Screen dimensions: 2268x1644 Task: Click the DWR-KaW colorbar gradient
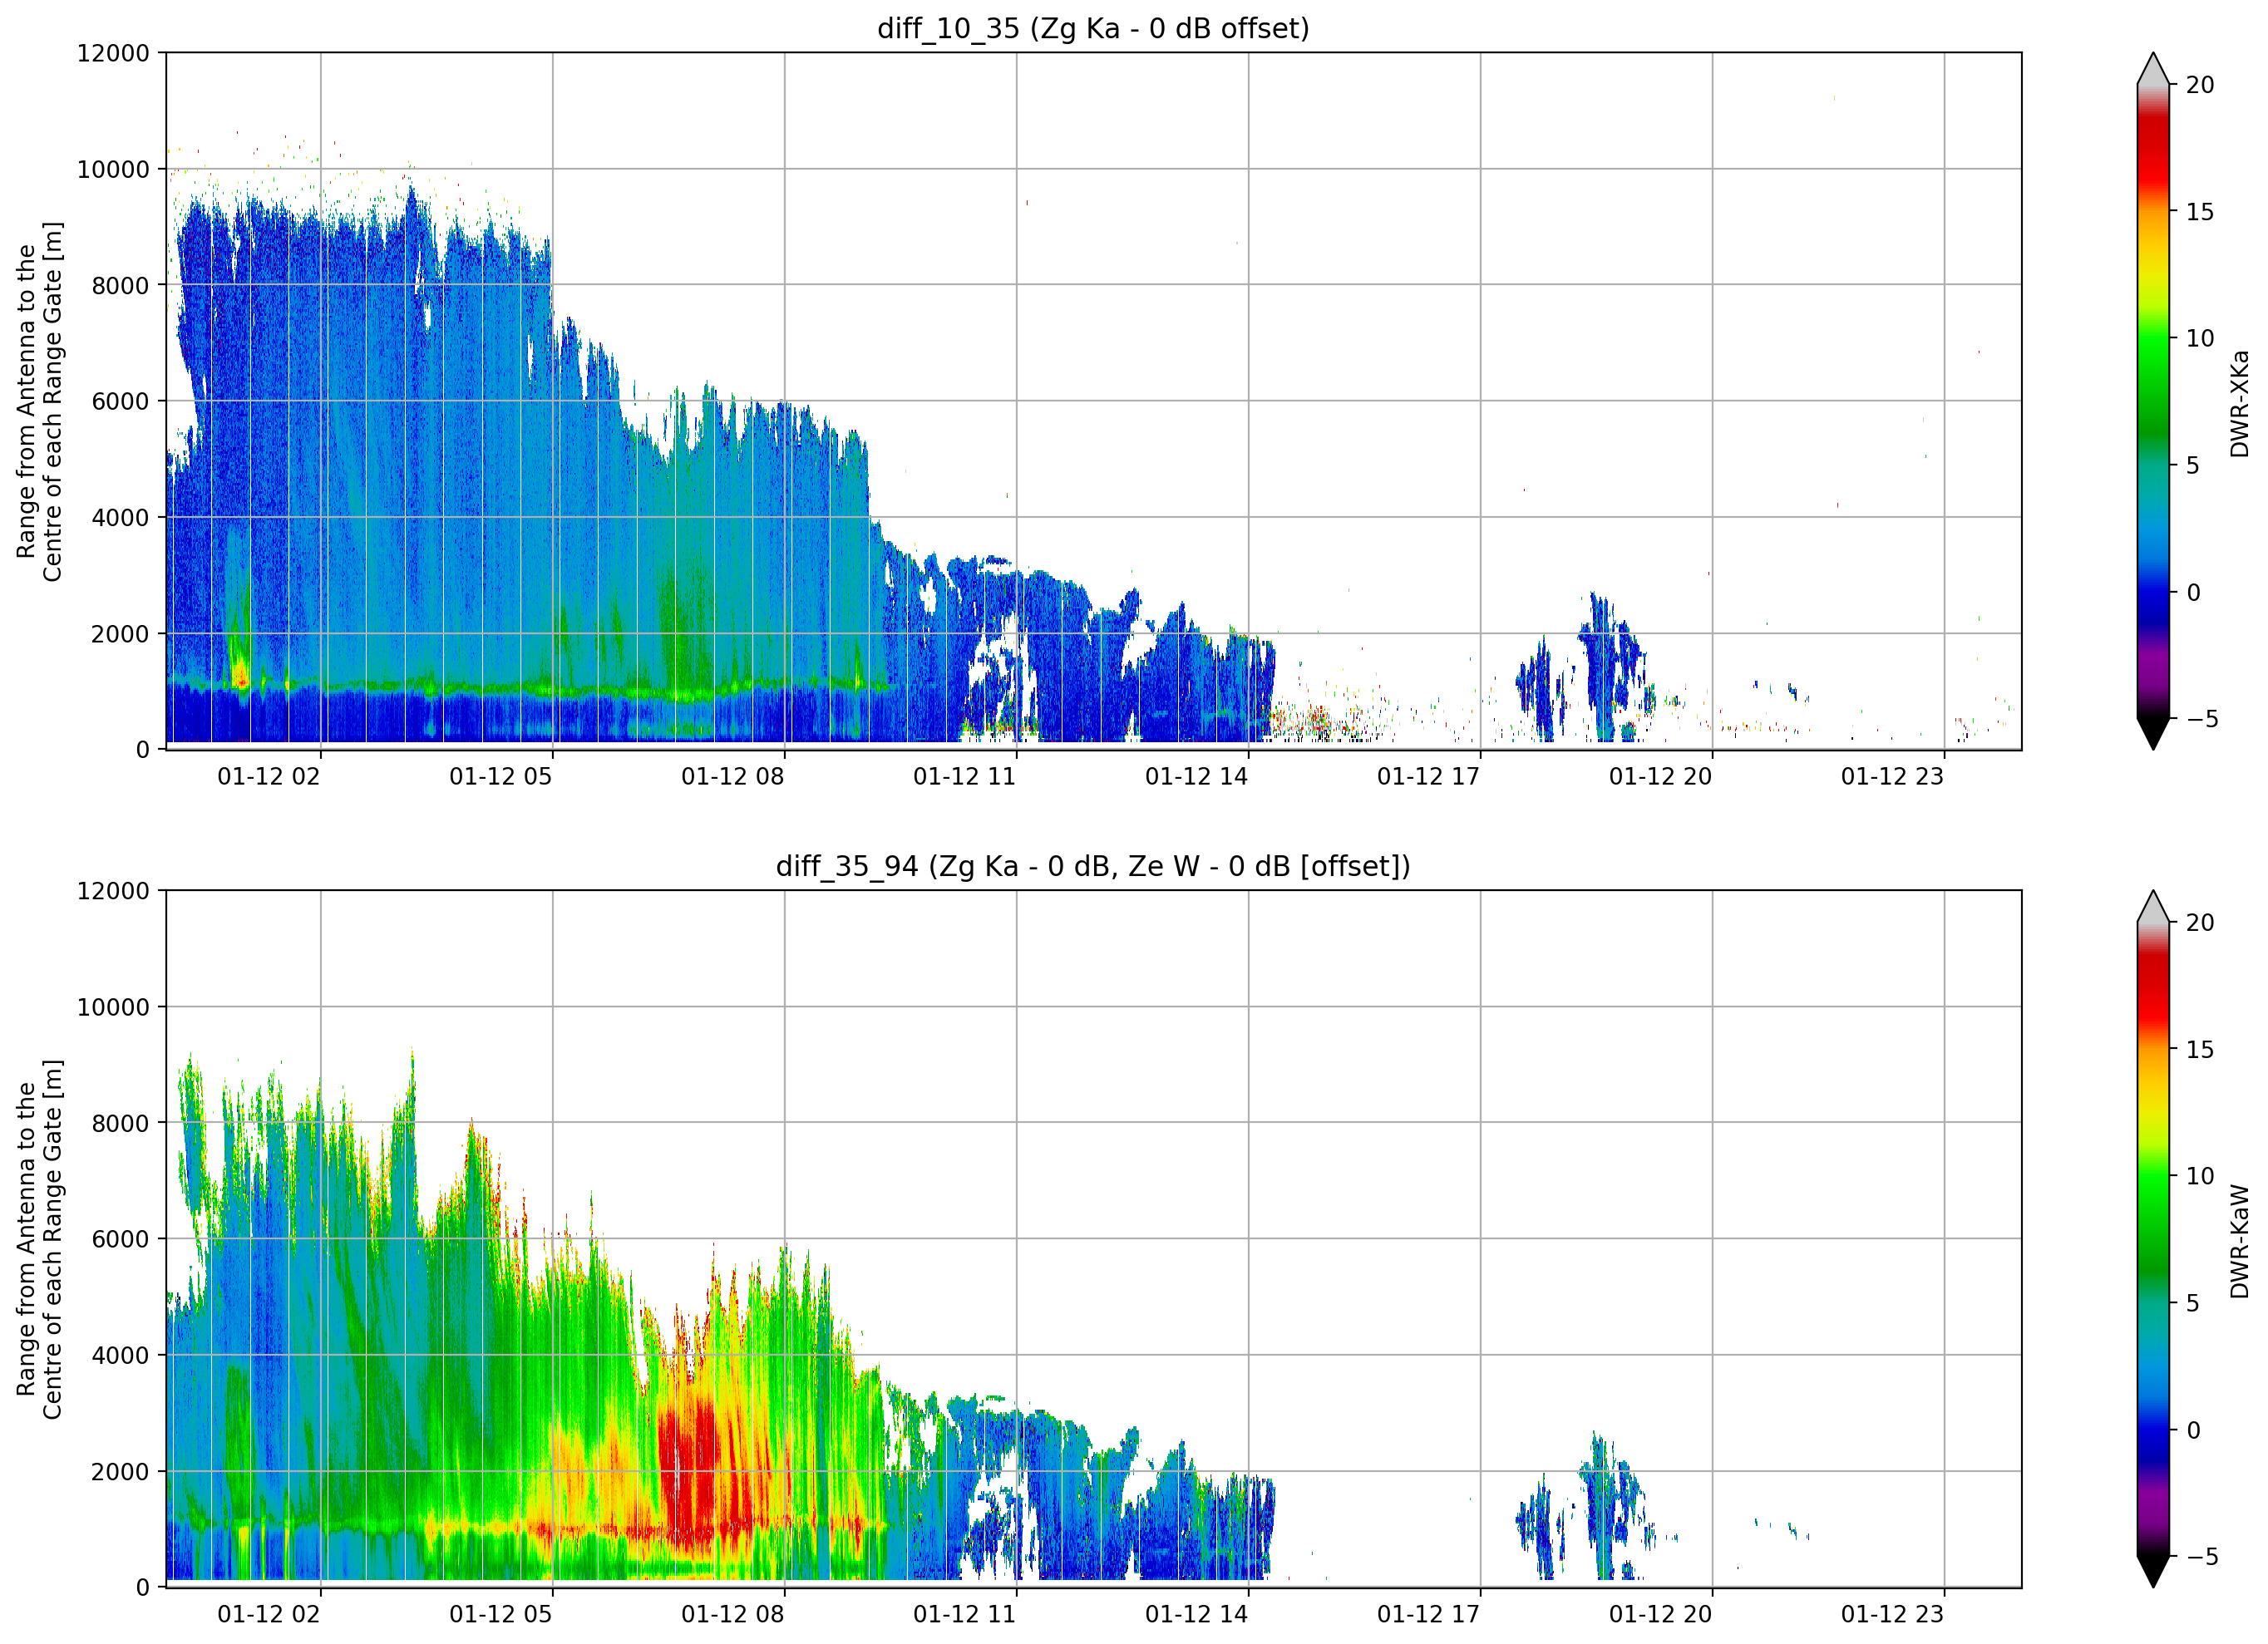[x=2153, y=1239]
